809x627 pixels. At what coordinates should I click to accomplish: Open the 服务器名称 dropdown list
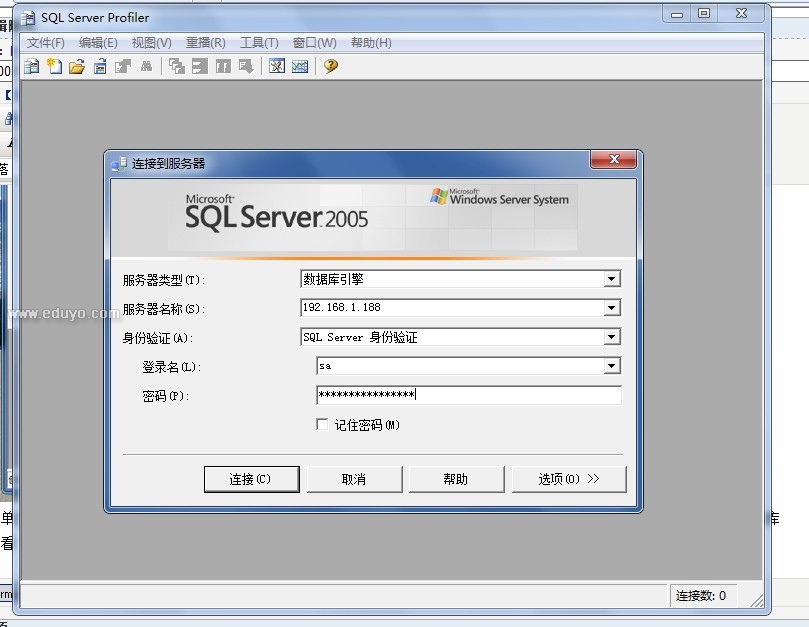click(611, 309)
